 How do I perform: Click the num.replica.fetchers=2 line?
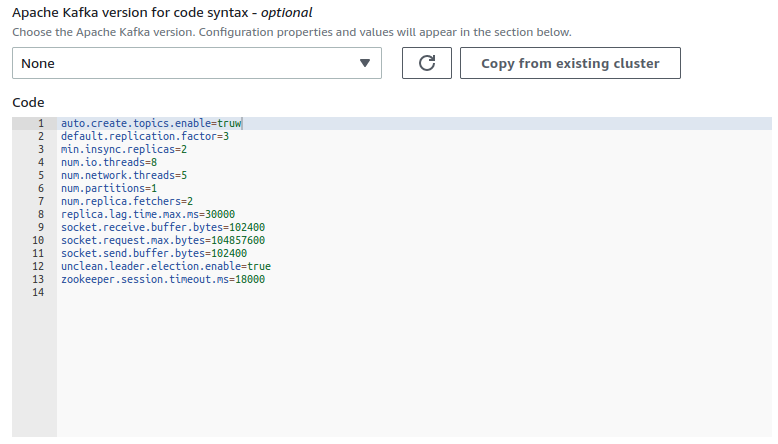[126, 201]
